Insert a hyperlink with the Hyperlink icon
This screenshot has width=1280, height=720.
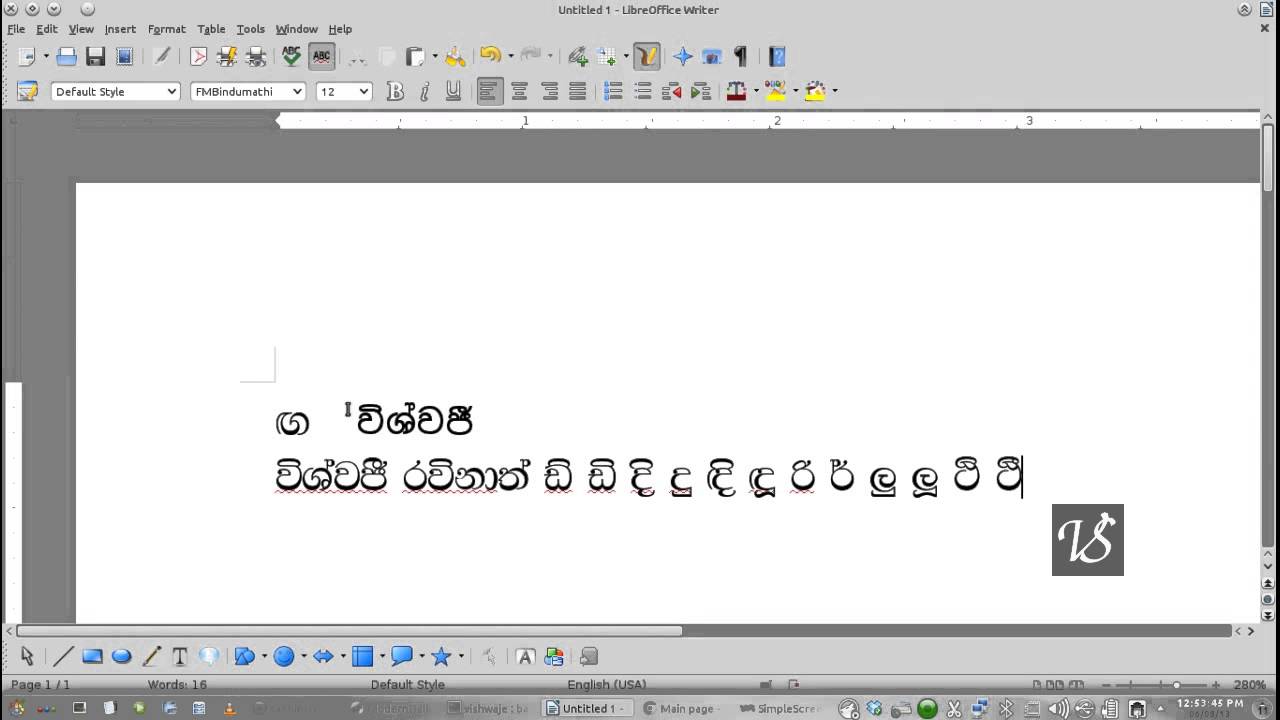[x=578, y=57]
